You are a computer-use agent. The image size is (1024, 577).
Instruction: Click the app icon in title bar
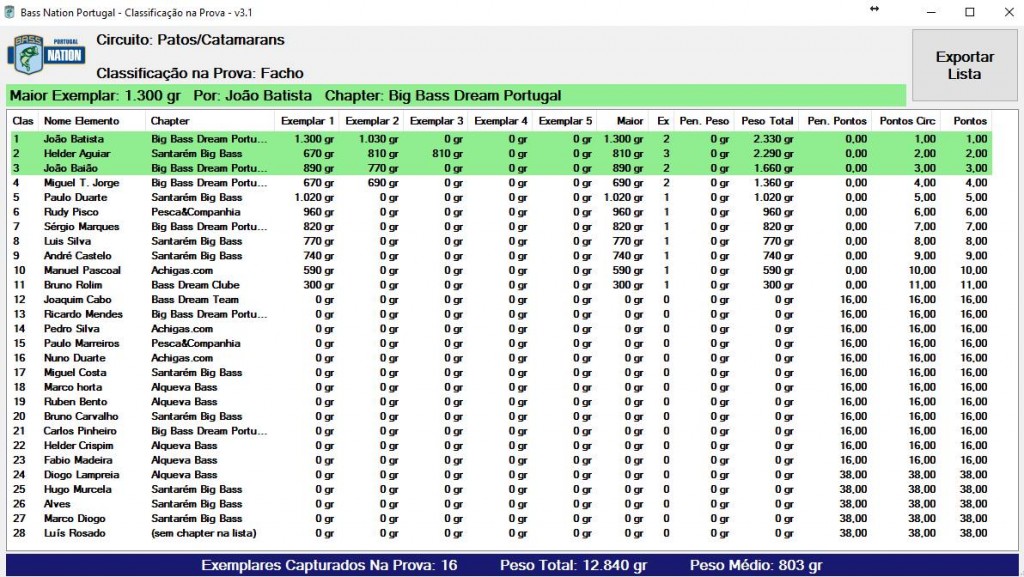pyautogui.click(x=10, y=12)
